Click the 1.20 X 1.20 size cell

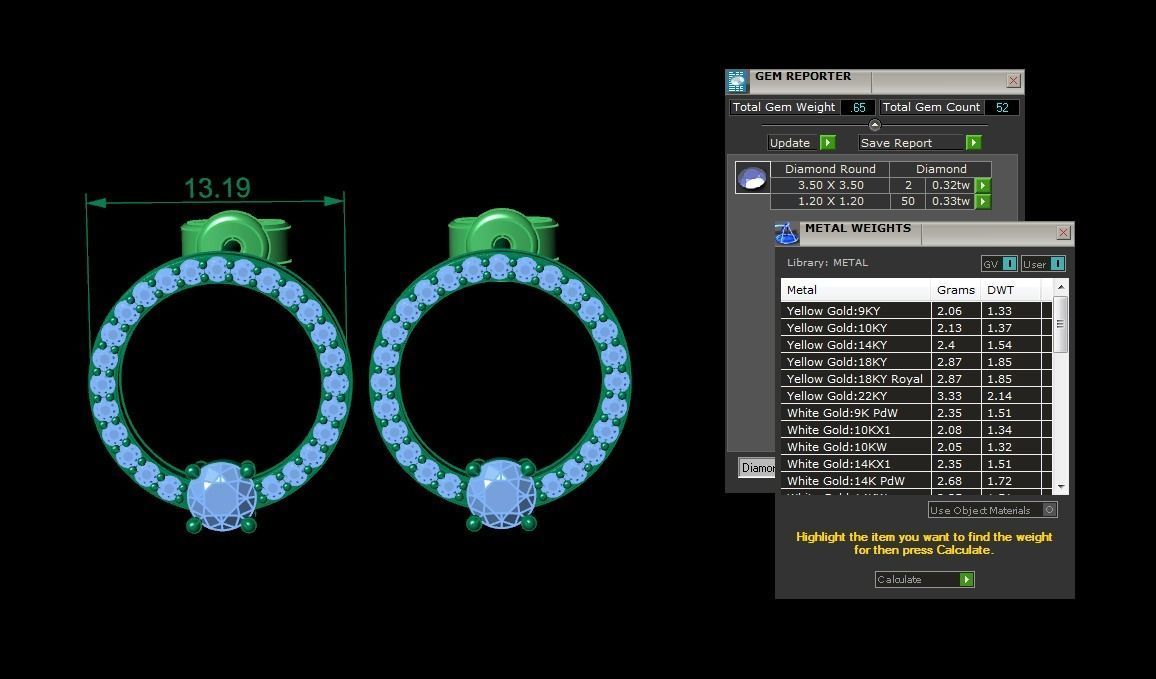pyautogui.click(x=830, y=201)
